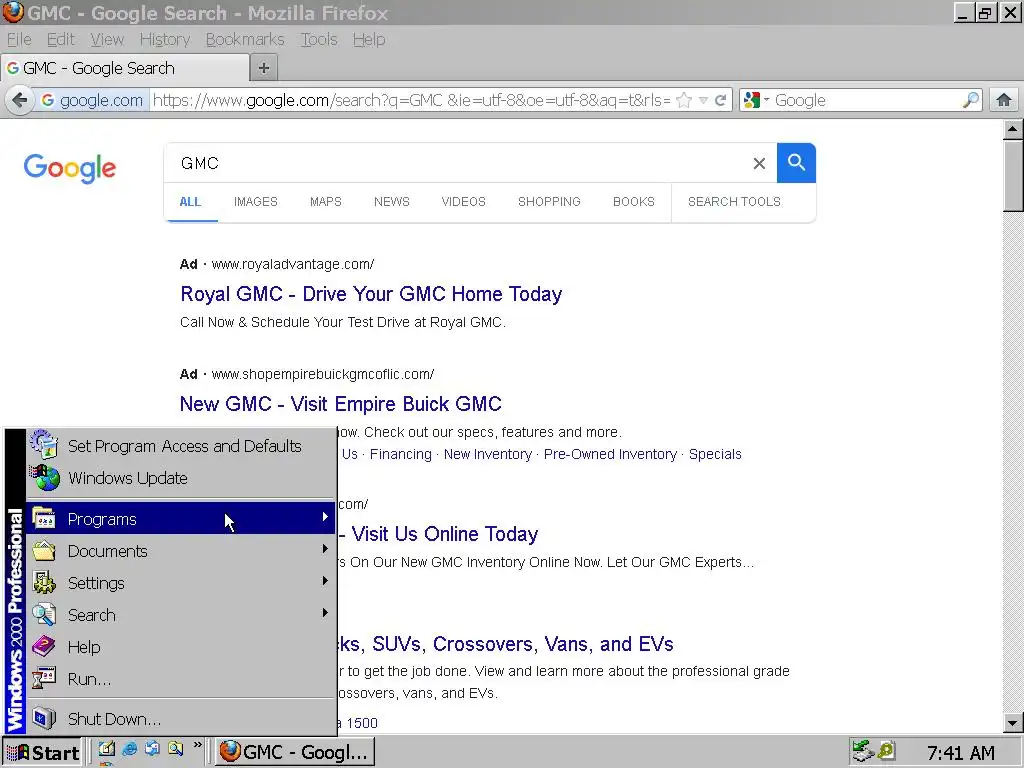
Task: Switch to the News results tab
Action: click(x=392, y=202)
